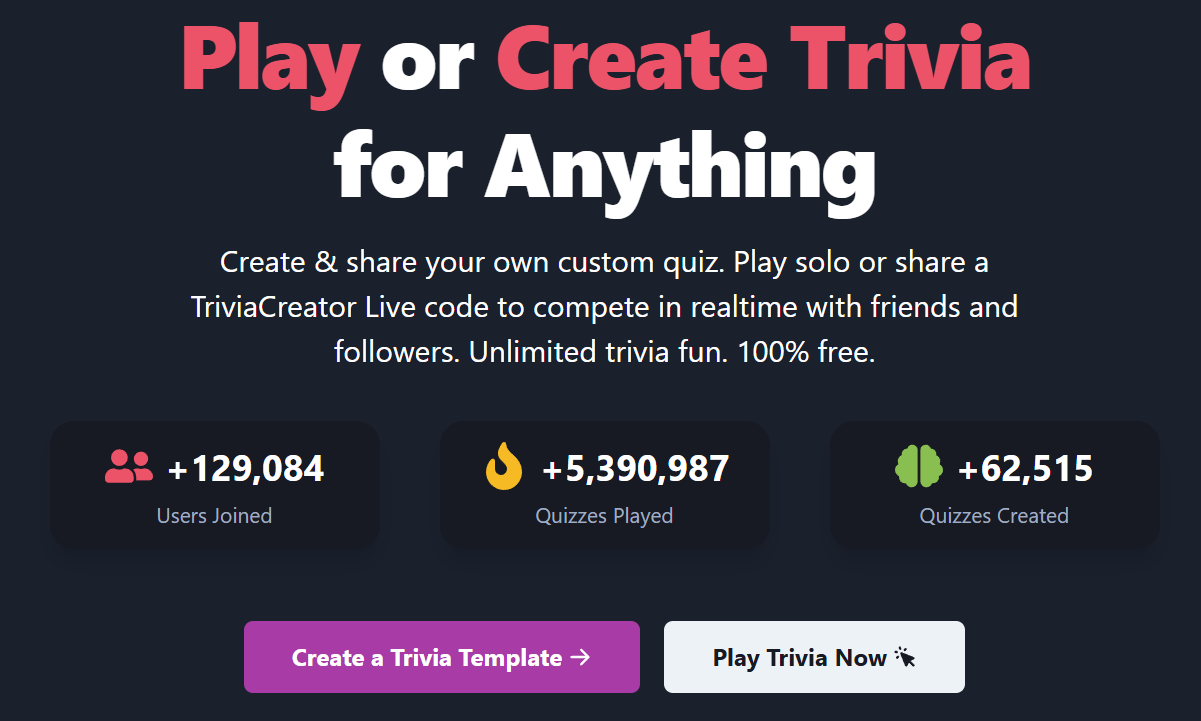Click the Quizzes Played stat card

click(x=604, y=485)
